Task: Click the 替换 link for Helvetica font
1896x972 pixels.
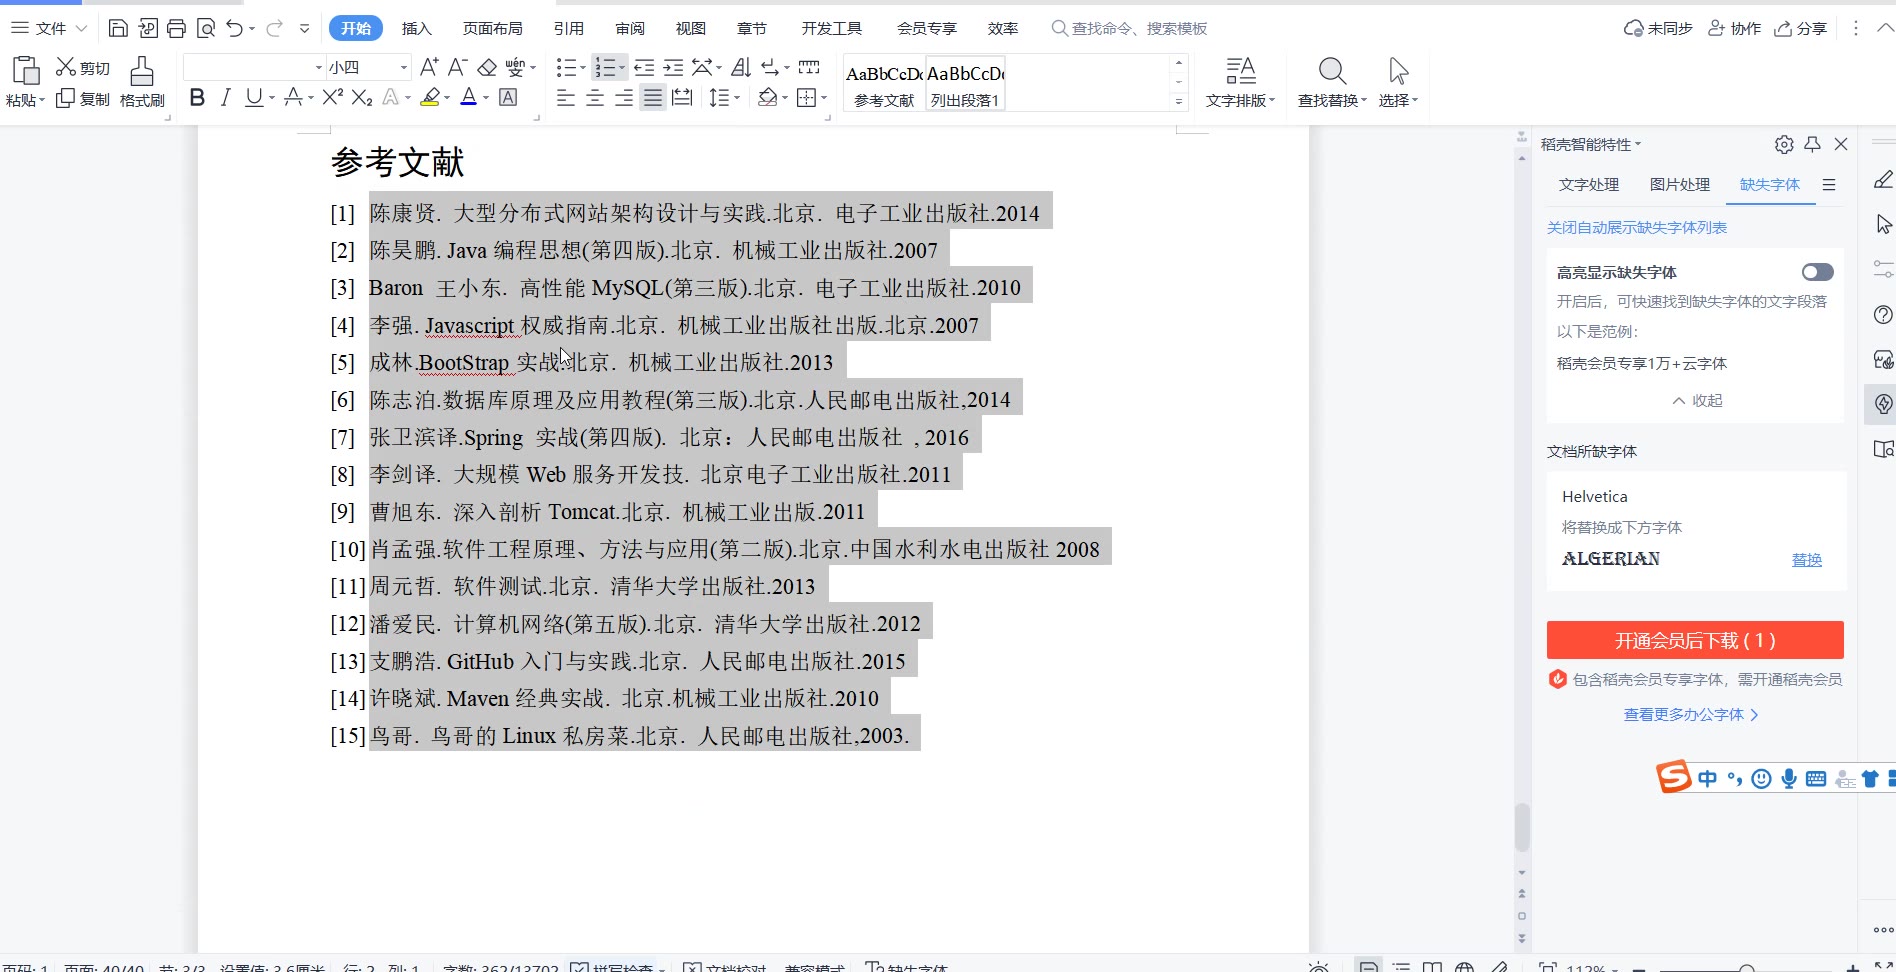Action: pos(1807,559)
